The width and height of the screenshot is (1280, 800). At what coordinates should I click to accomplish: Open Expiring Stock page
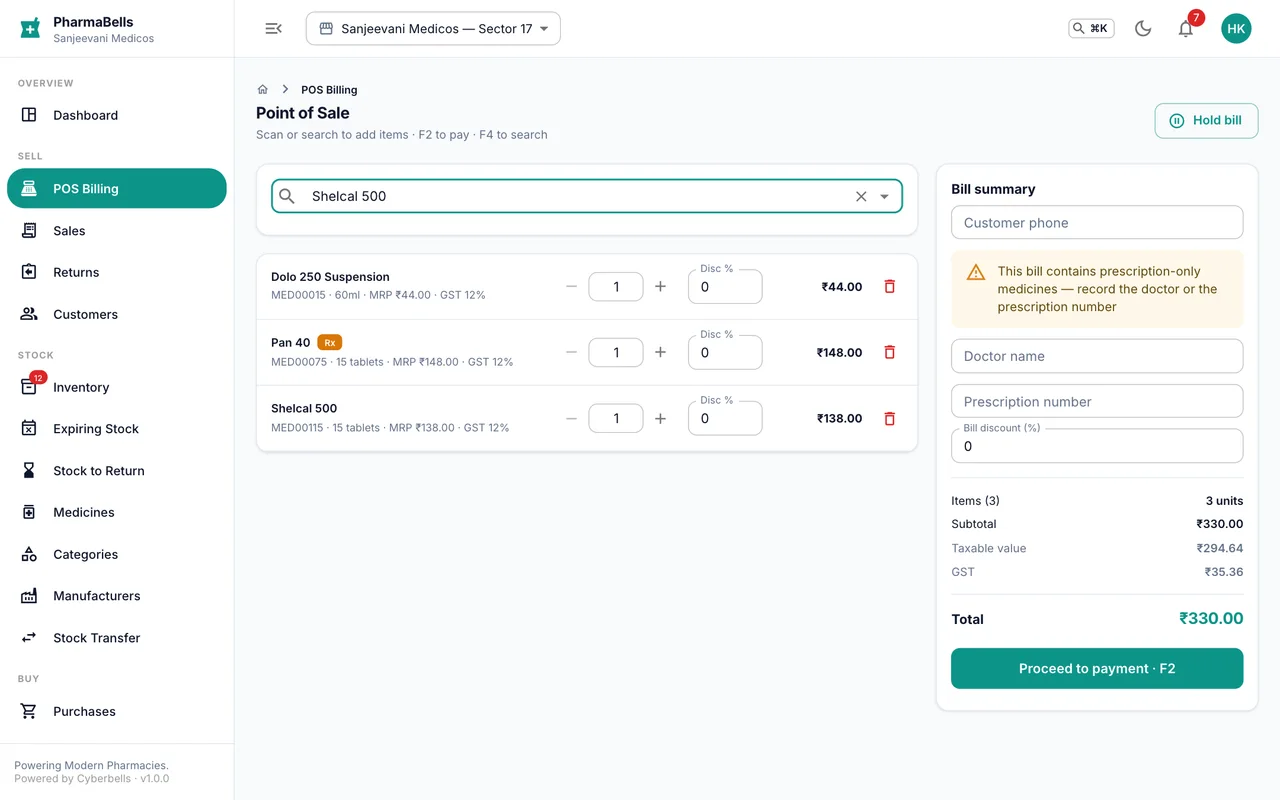pos(117,428)
